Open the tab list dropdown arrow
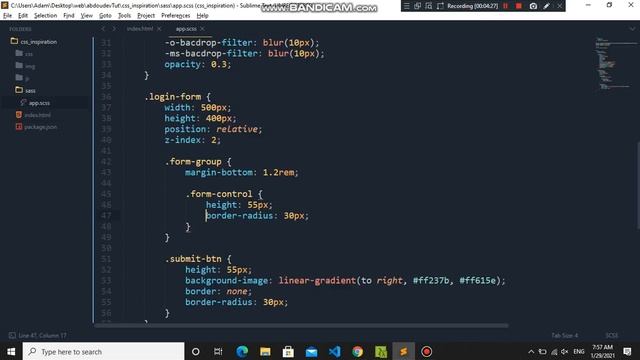 click(x=632, y=29)
